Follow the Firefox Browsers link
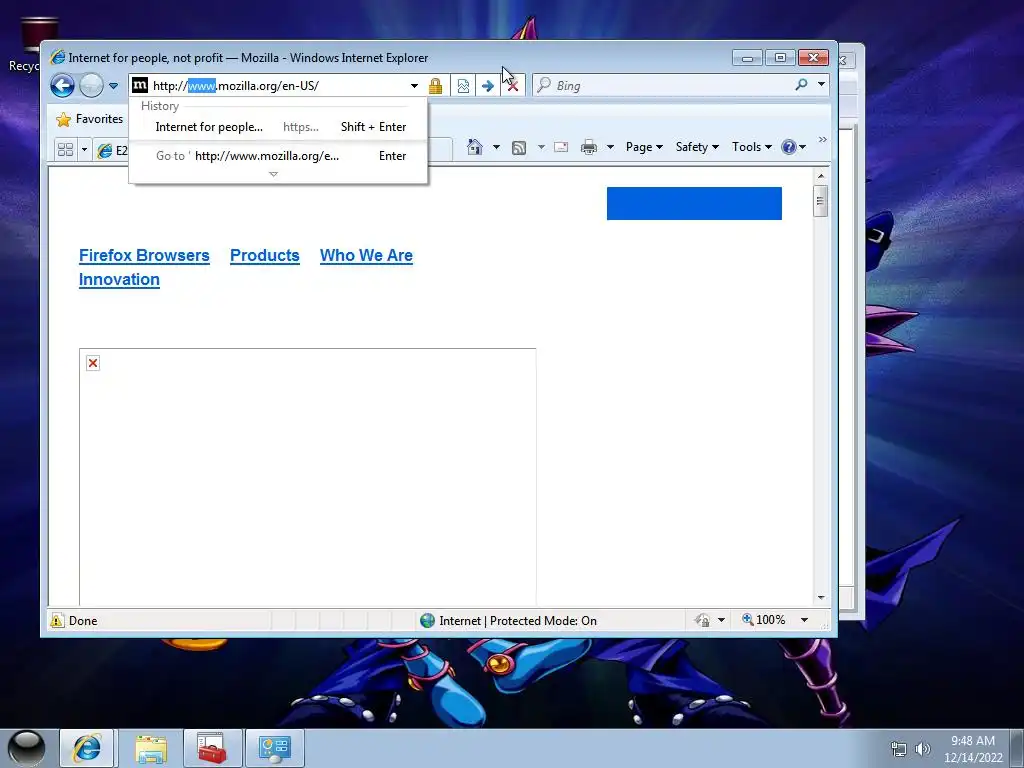 [144, 255]
